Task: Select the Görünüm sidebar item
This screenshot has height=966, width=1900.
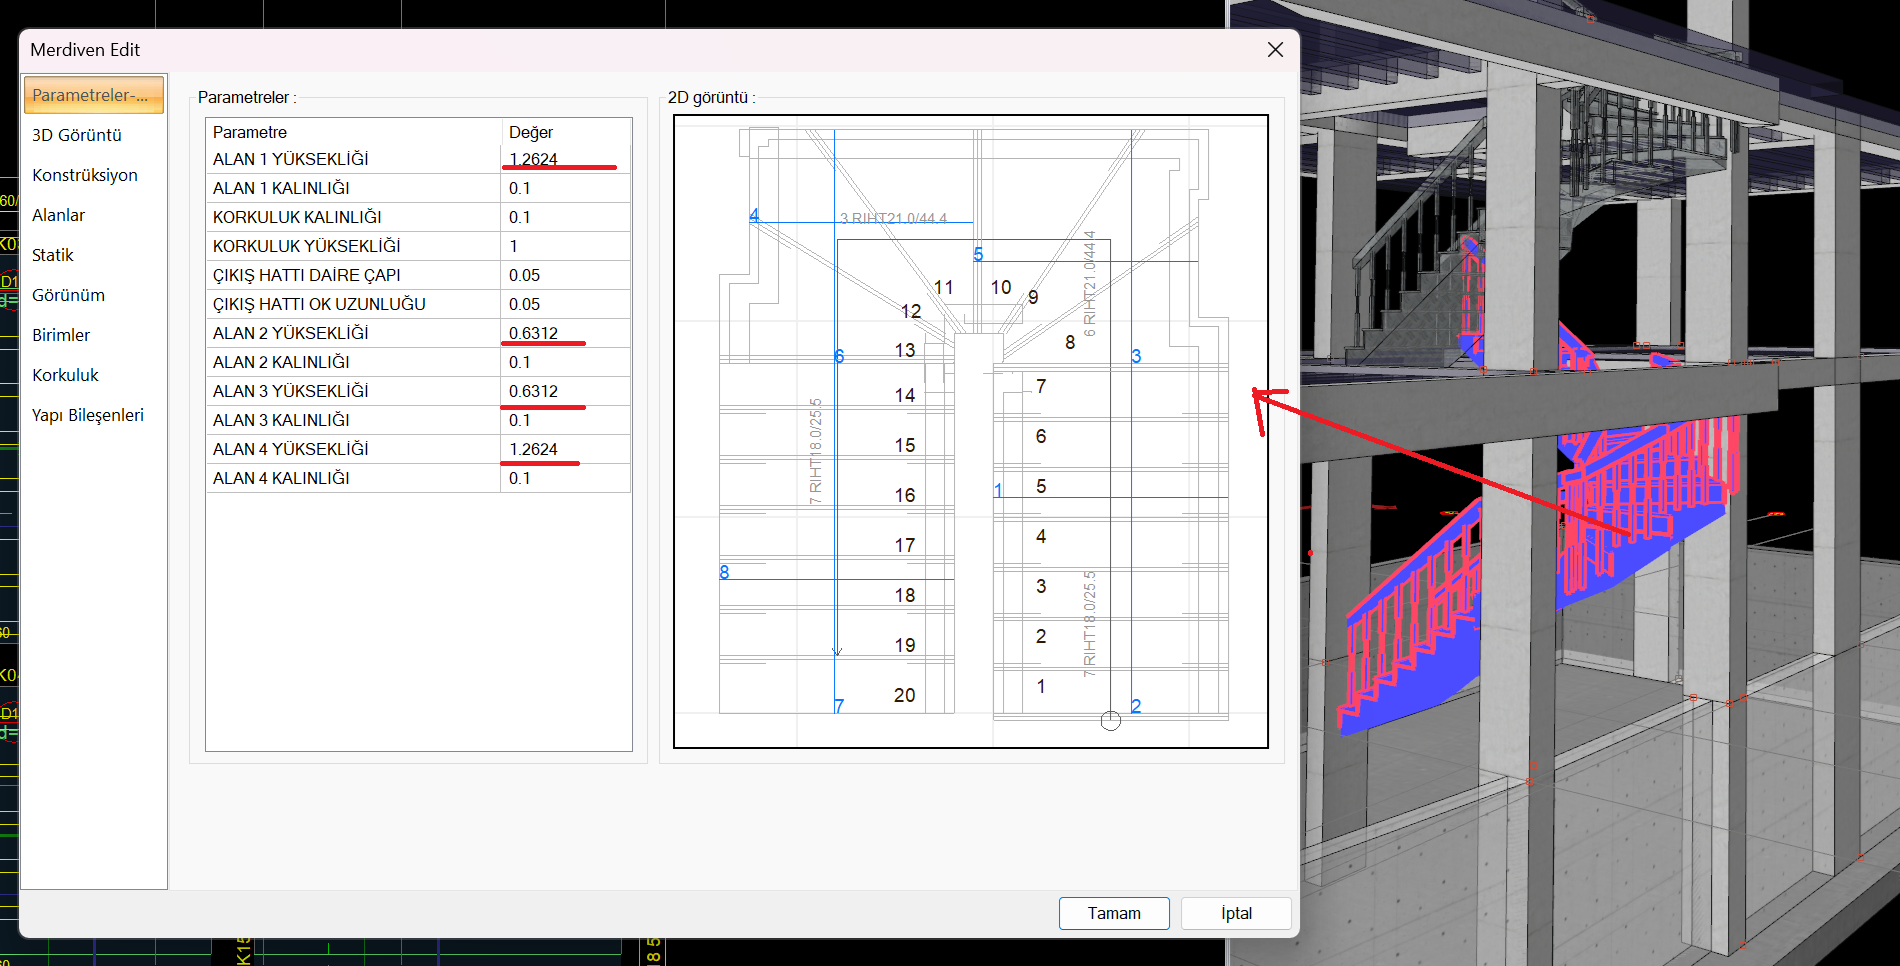Action: (x=68, y=295)
